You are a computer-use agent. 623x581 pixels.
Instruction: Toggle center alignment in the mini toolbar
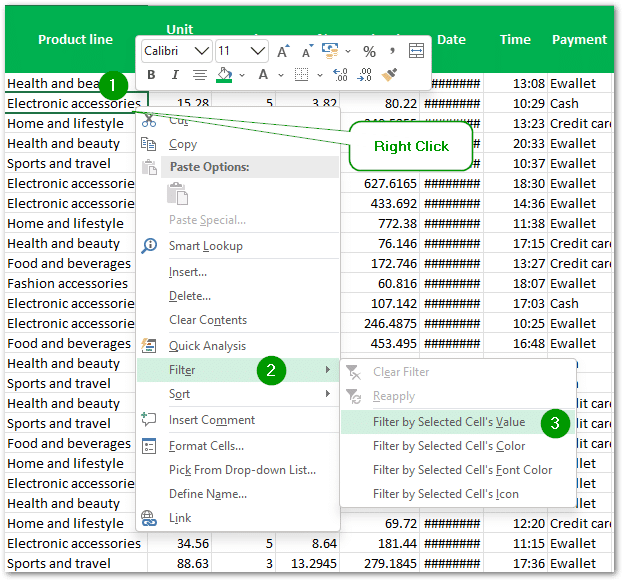point(199,75)
